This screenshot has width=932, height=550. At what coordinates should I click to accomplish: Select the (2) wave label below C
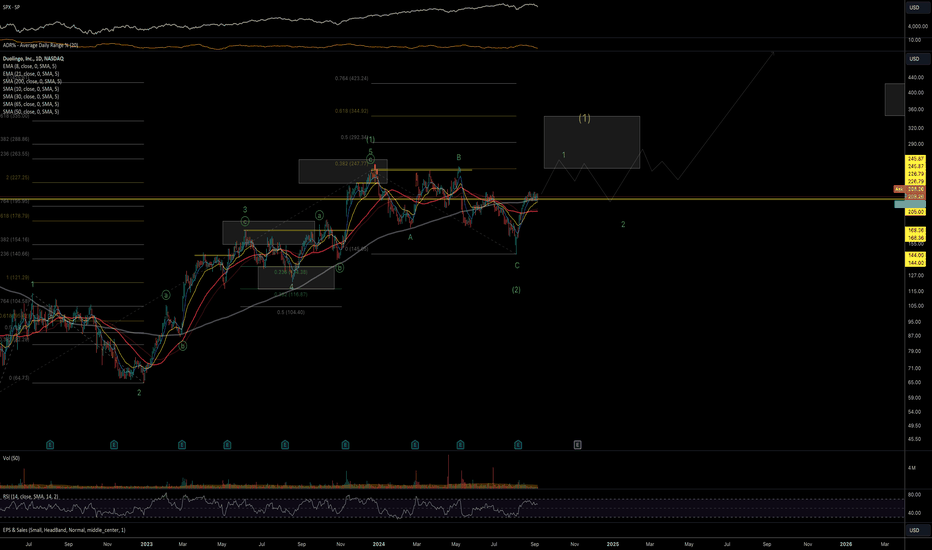coord(516,290)
